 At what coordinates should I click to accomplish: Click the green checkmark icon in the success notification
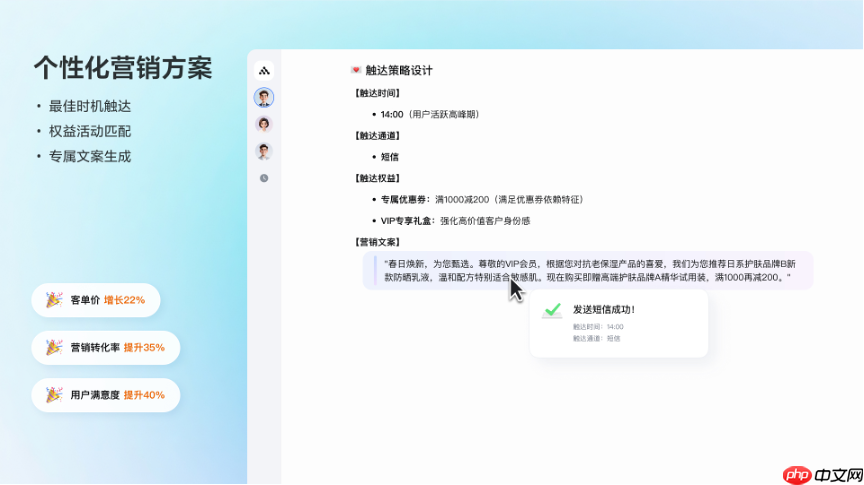(552, 310)
